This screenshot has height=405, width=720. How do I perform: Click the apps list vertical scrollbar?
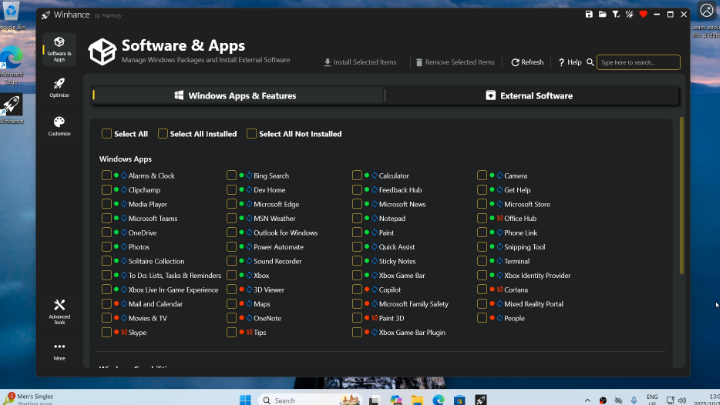[x=681, y=196]
